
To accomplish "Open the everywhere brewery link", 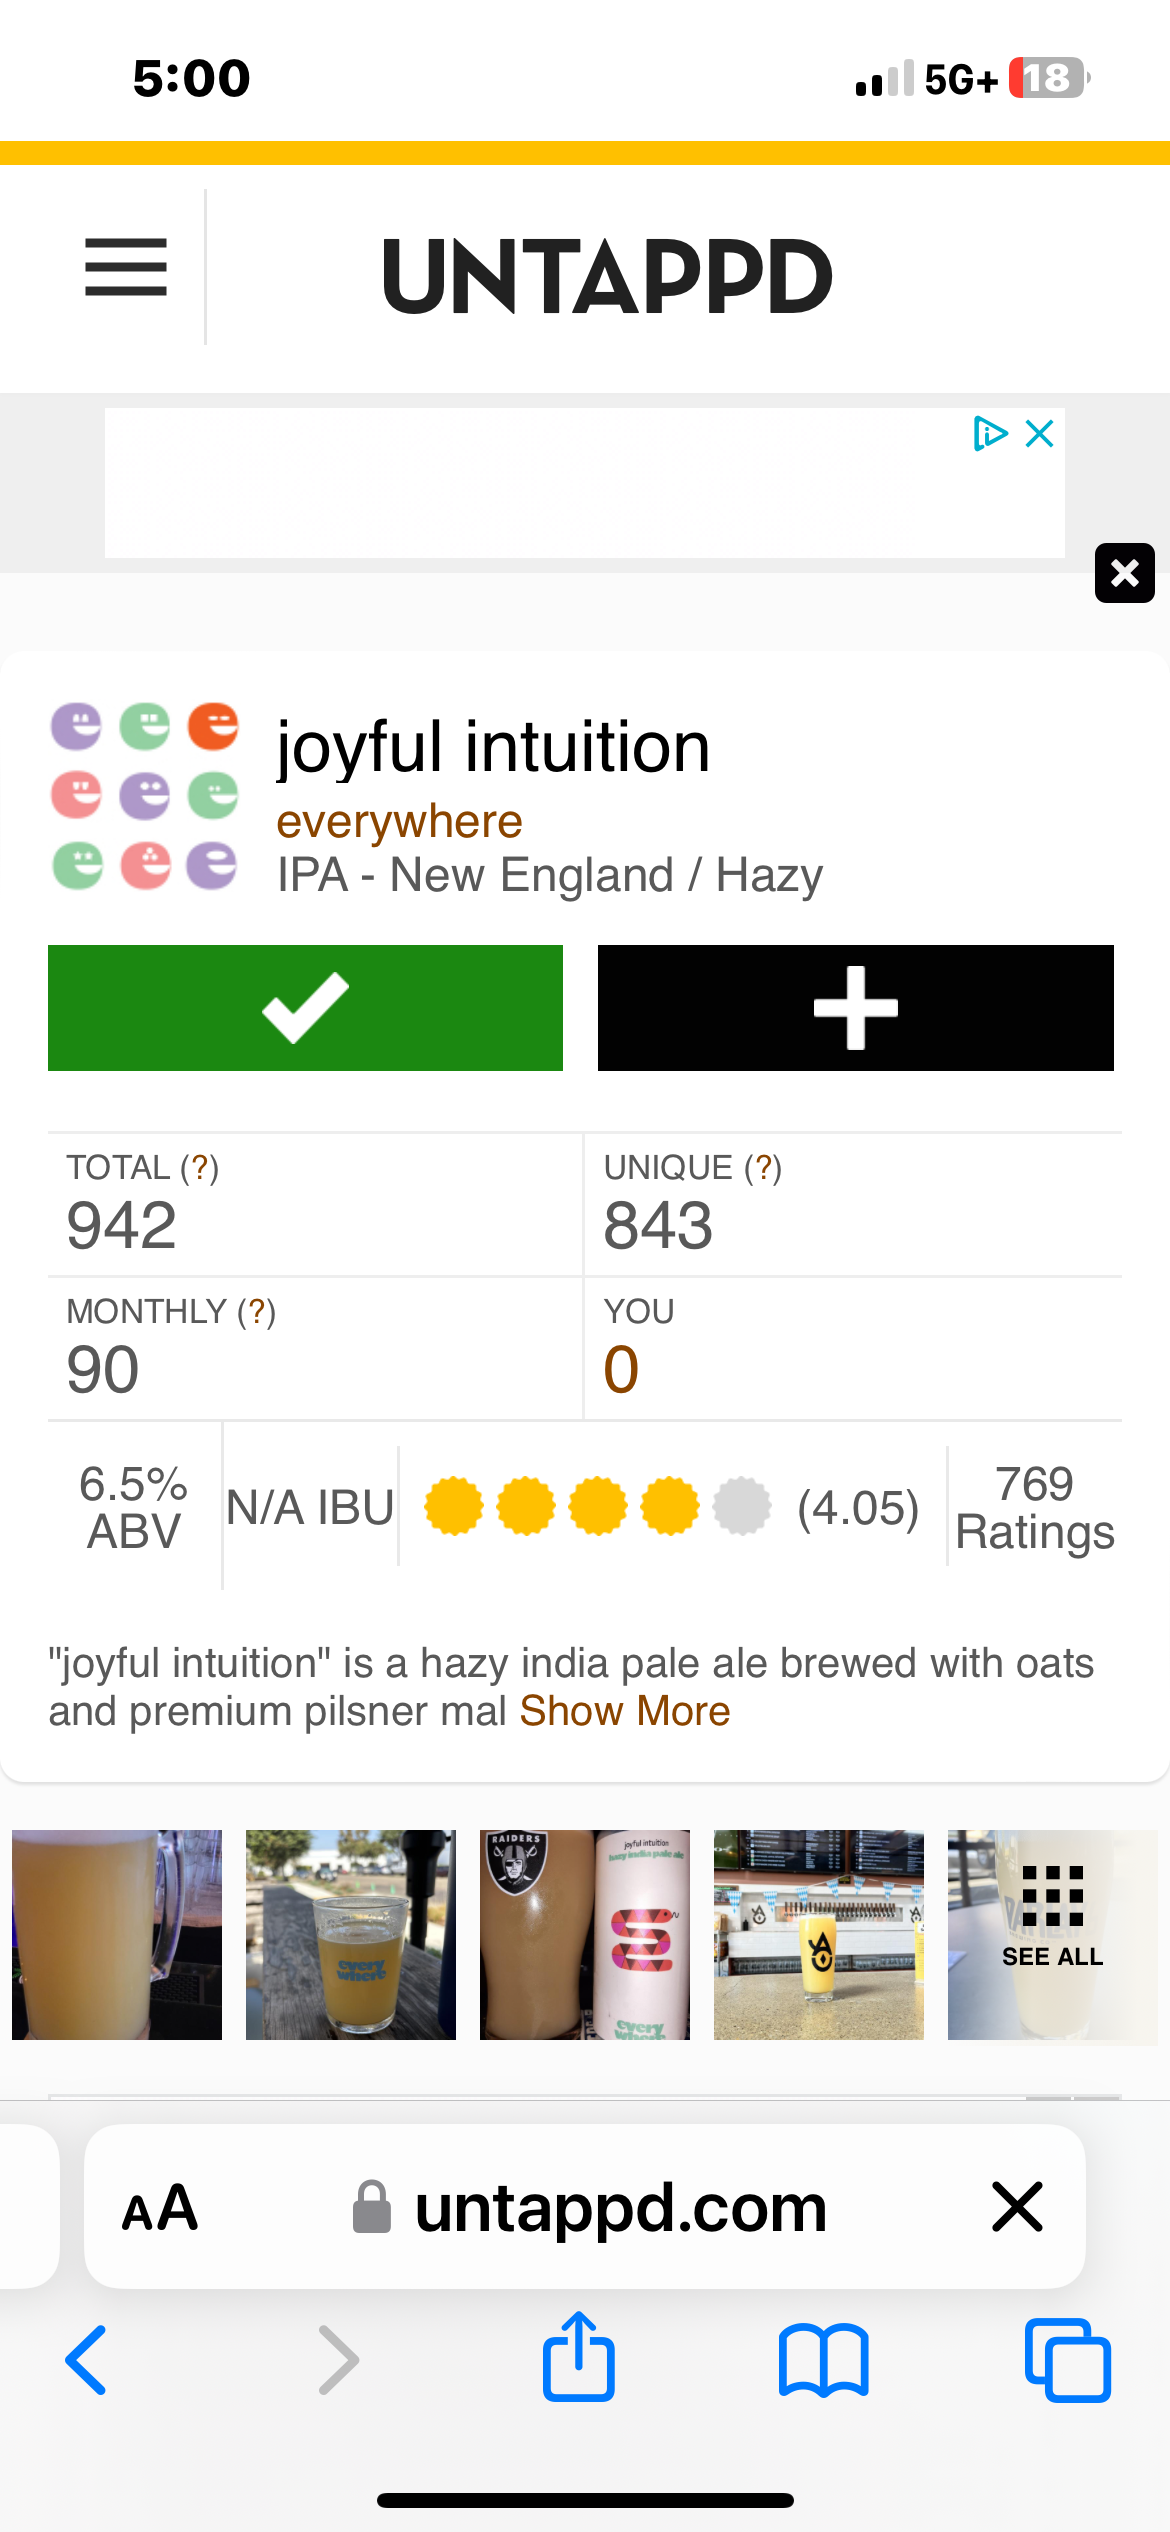I will pyautogui.click(x=399, y=822).
